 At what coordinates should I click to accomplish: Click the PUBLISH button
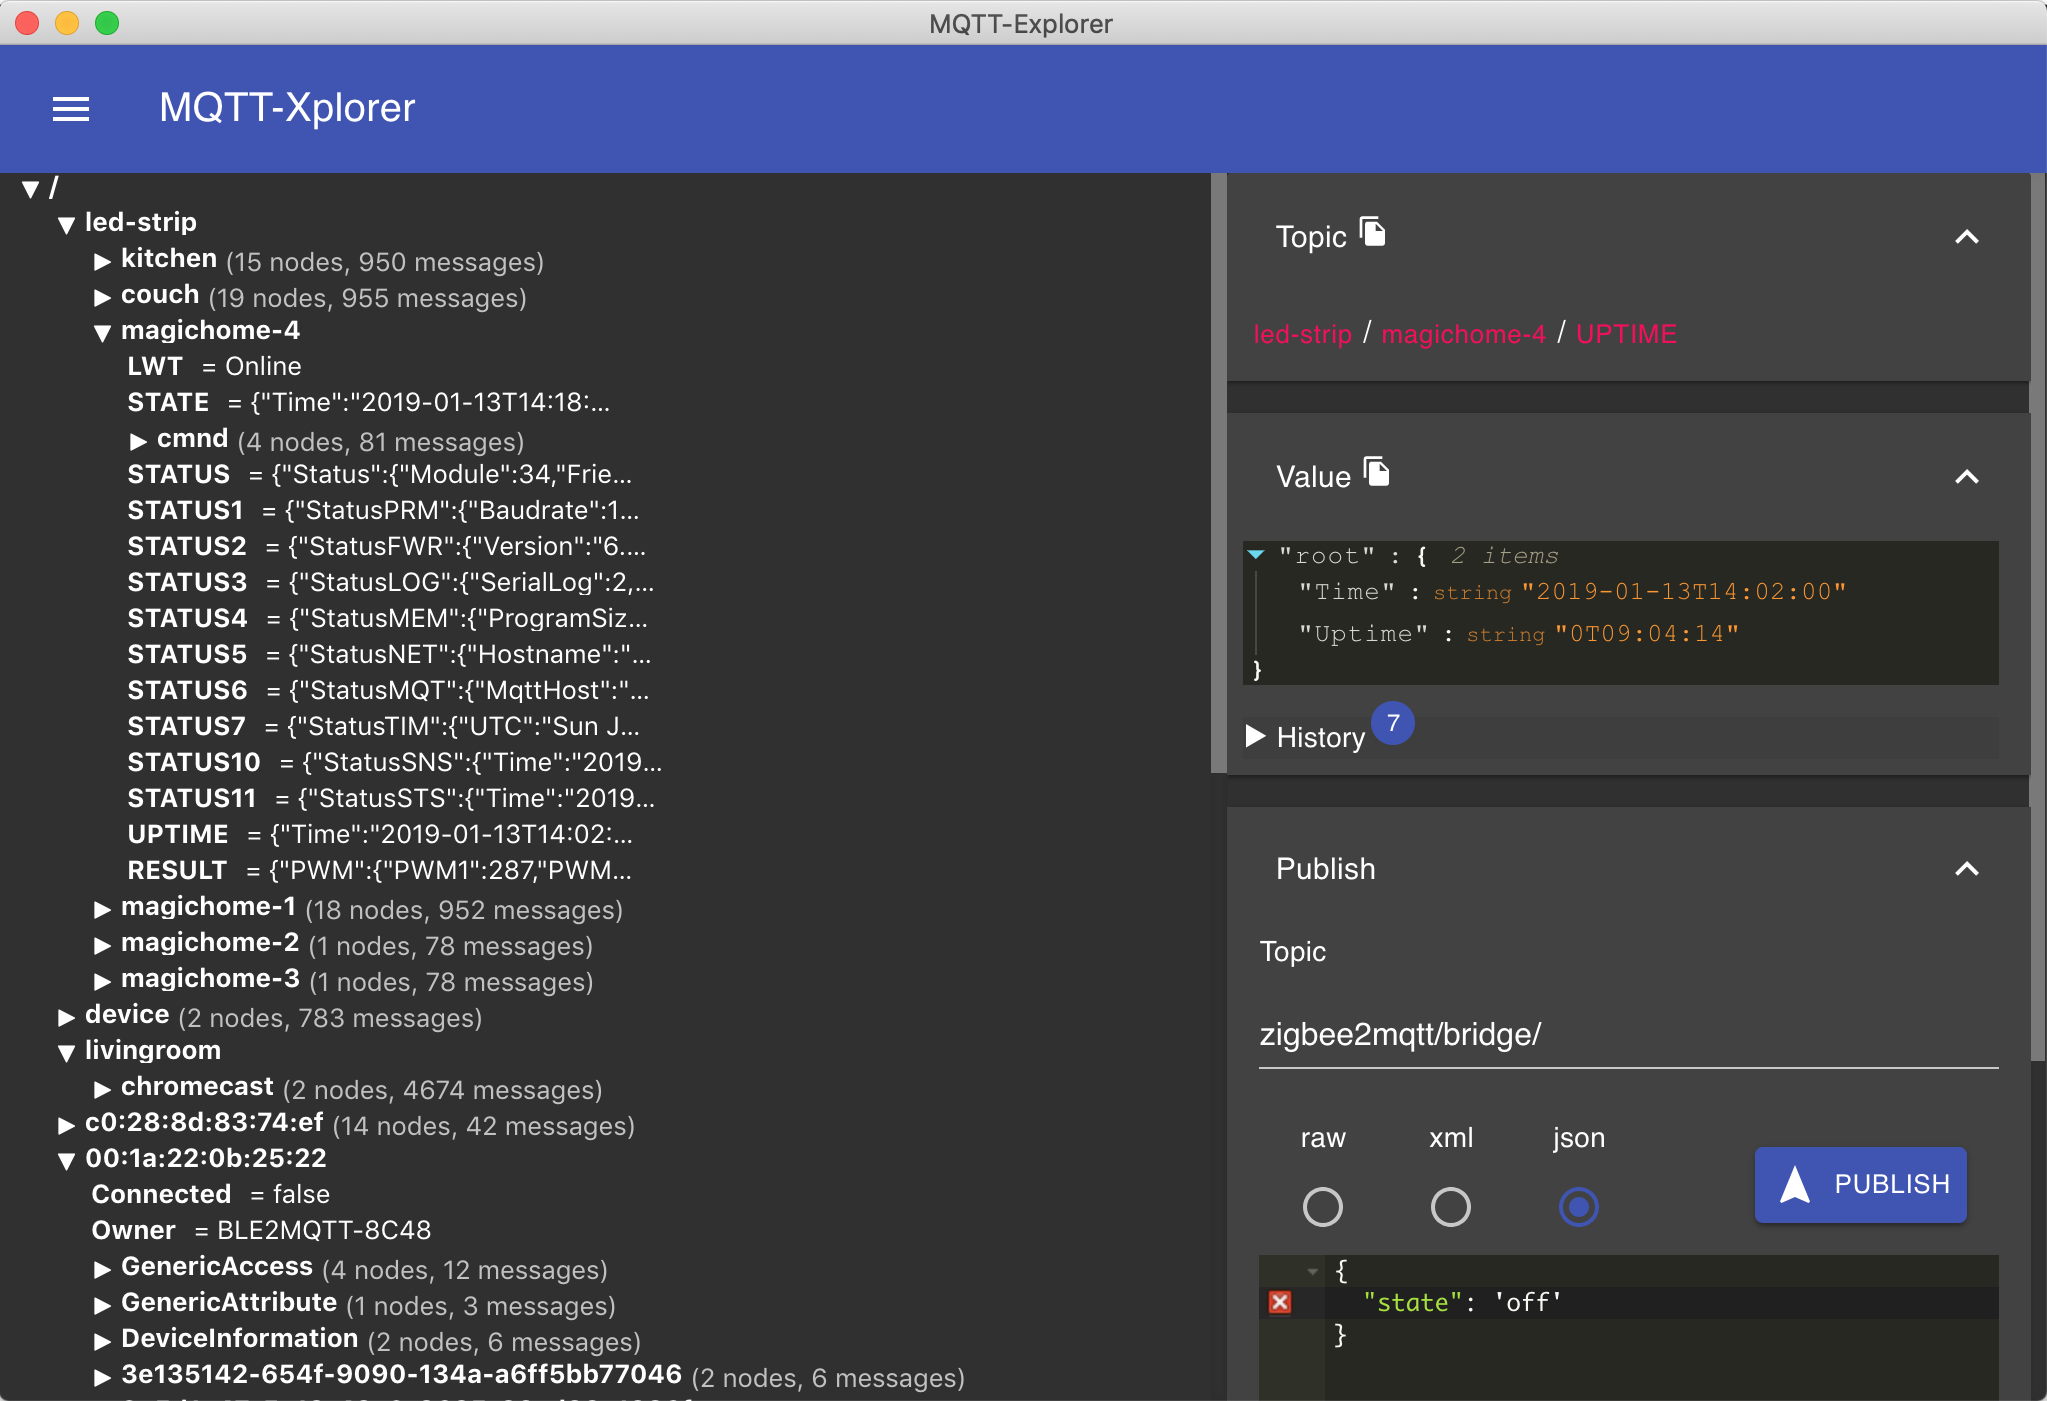[x=1860, y=1184]
